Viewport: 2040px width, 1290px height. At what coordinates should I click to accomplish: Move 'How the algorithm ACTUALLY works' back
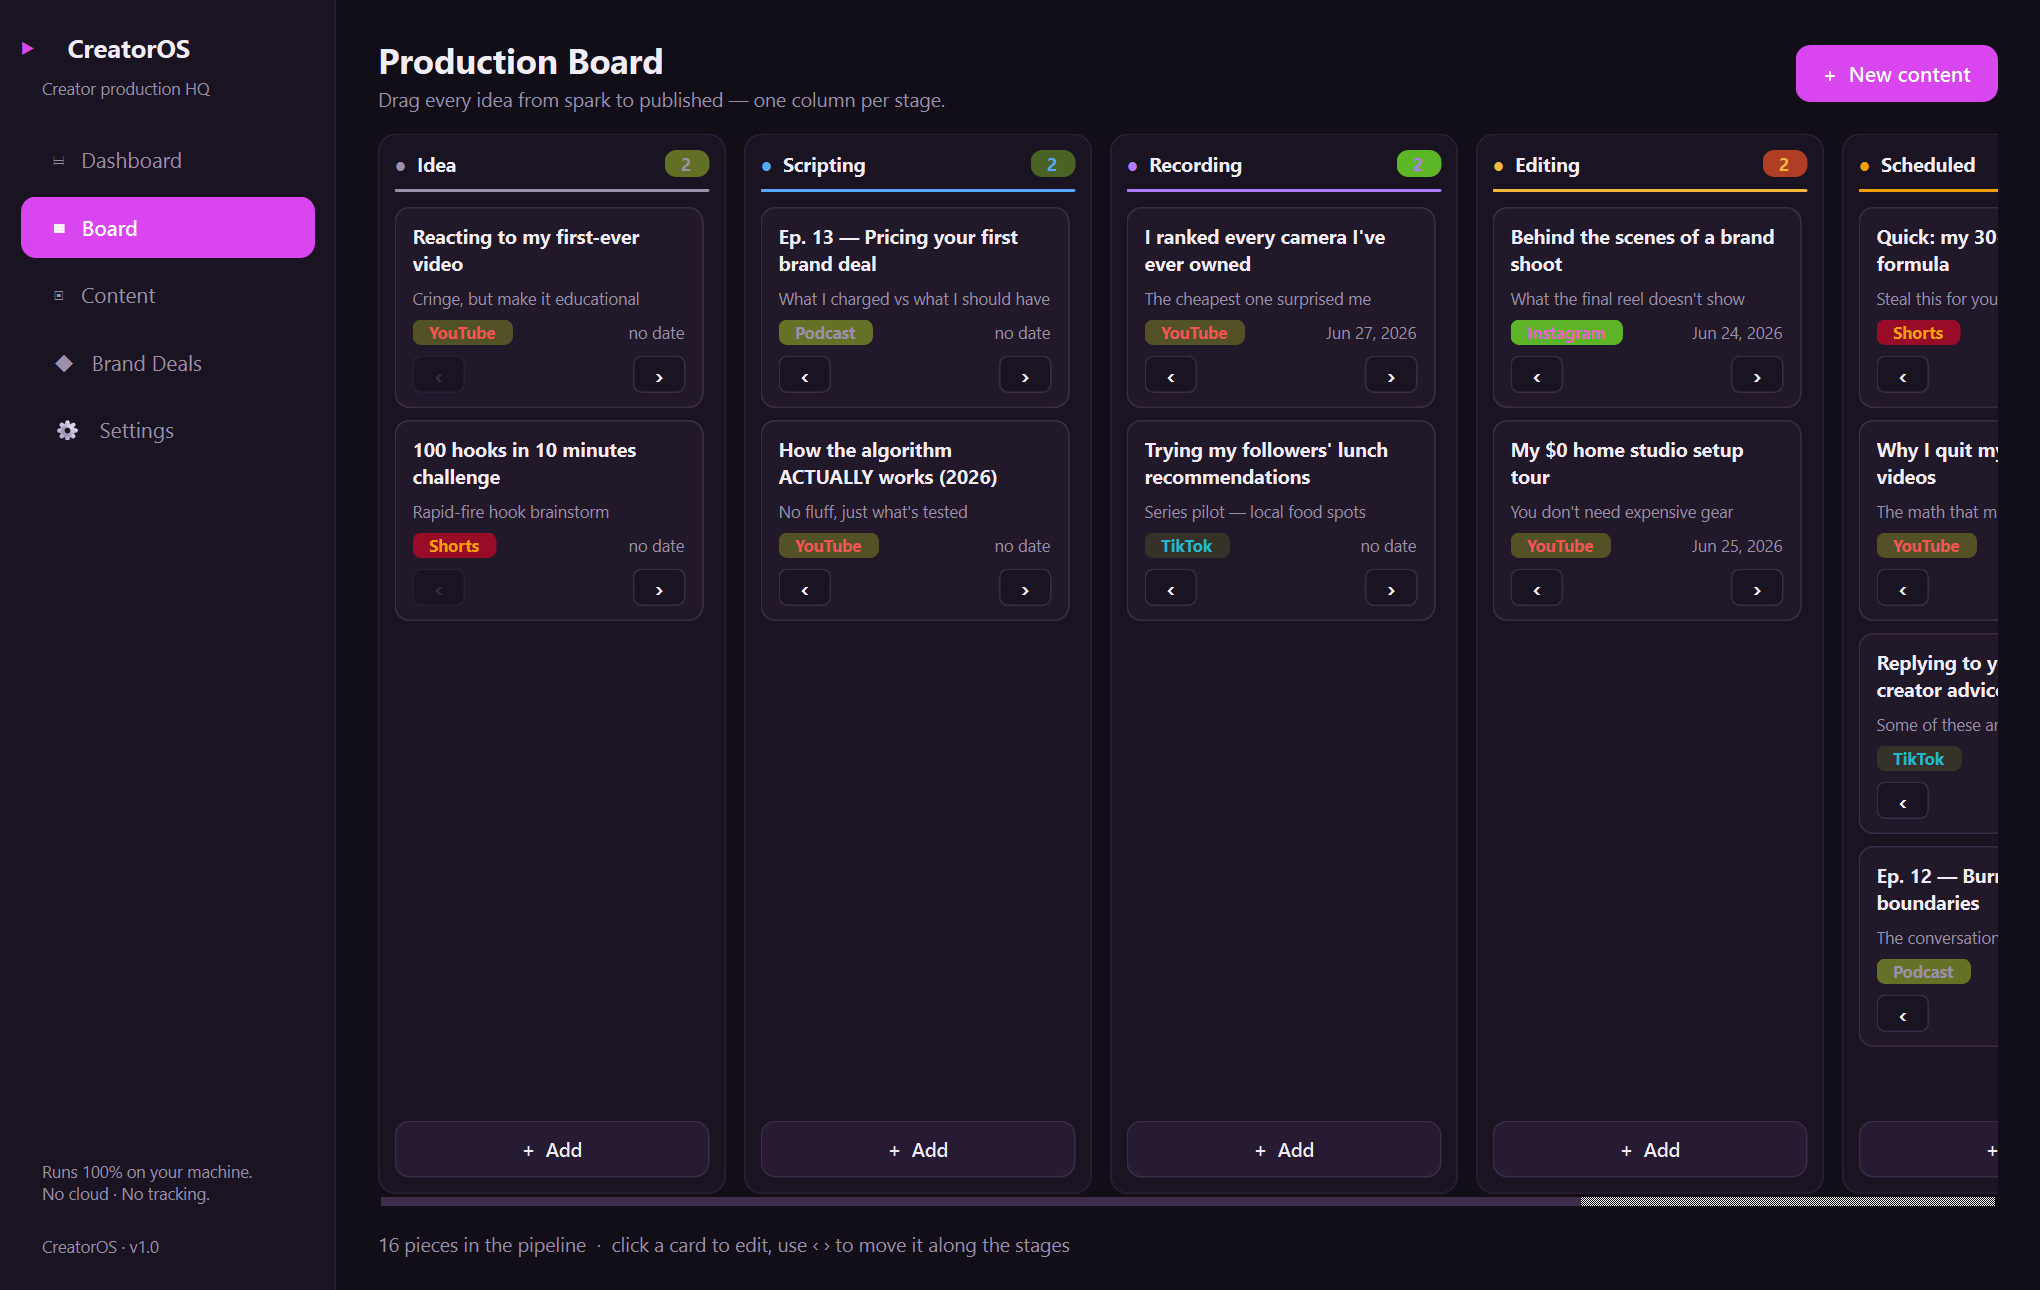click(805, 589)
